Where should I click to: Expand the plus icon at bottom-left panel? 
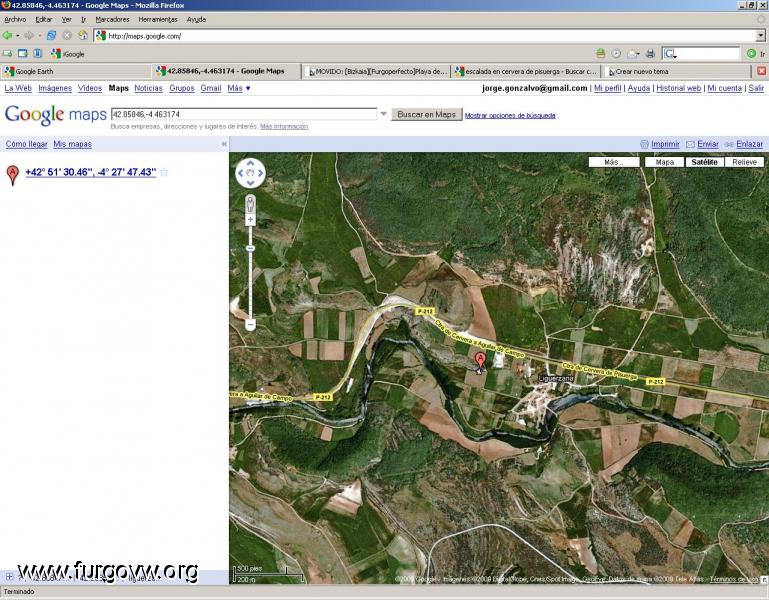(9, 576)
